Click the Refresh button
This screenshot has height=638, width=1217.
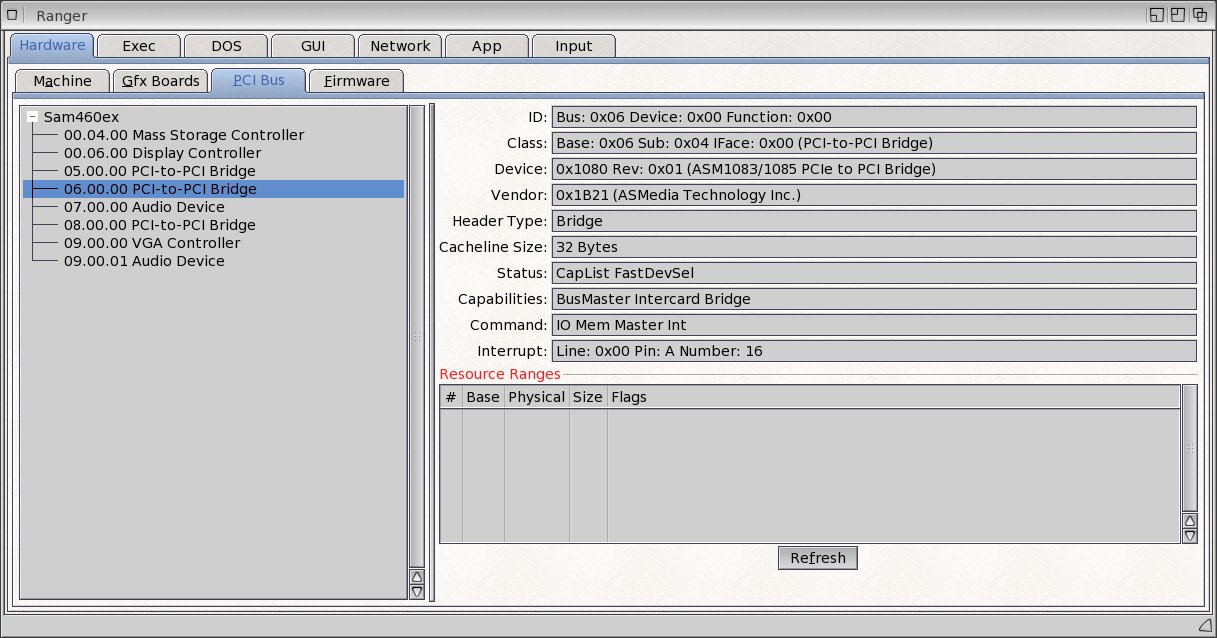click(817, 558)
